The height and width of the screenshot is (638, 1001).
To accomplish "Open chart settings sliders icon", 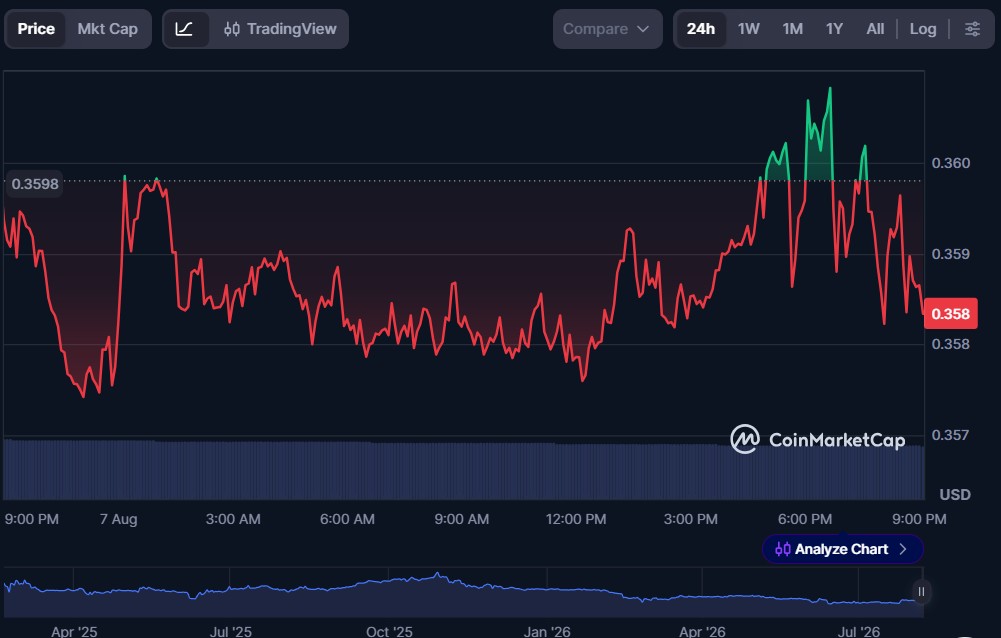I will click(x=972, y=29).
